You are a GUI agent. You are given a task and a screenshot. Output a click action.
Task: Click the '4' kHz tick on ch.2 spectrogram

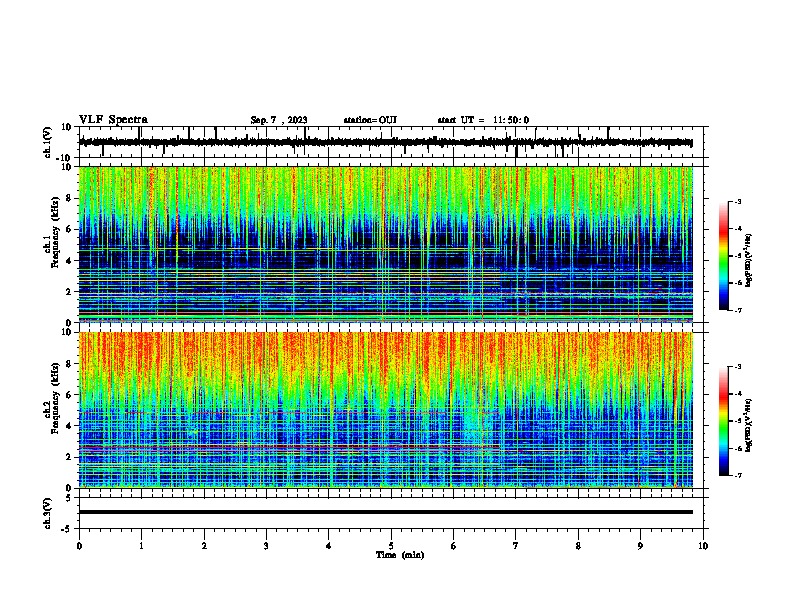69,426
